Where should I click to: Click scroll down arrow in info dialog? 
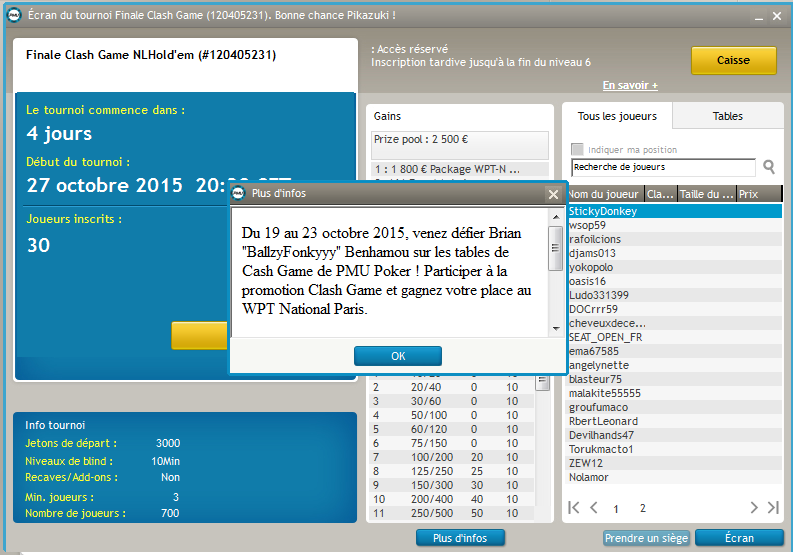[x=556, y=329]
